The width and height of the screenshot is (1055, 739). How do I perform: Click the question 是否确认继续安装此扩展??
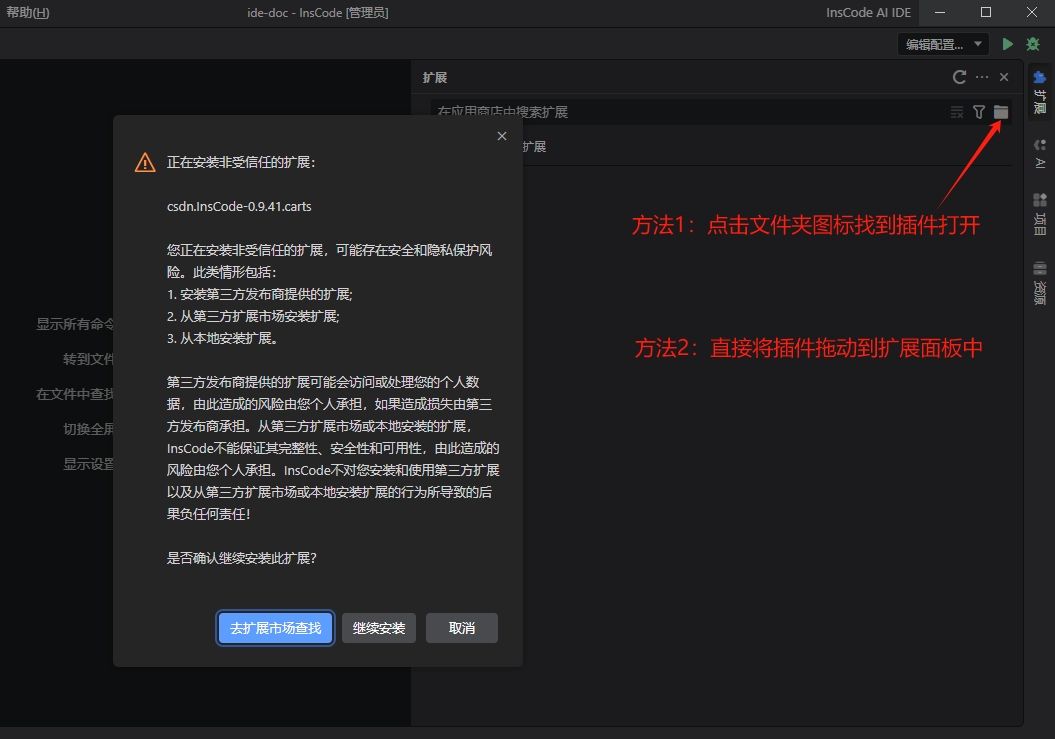click(x=242, y=558)
